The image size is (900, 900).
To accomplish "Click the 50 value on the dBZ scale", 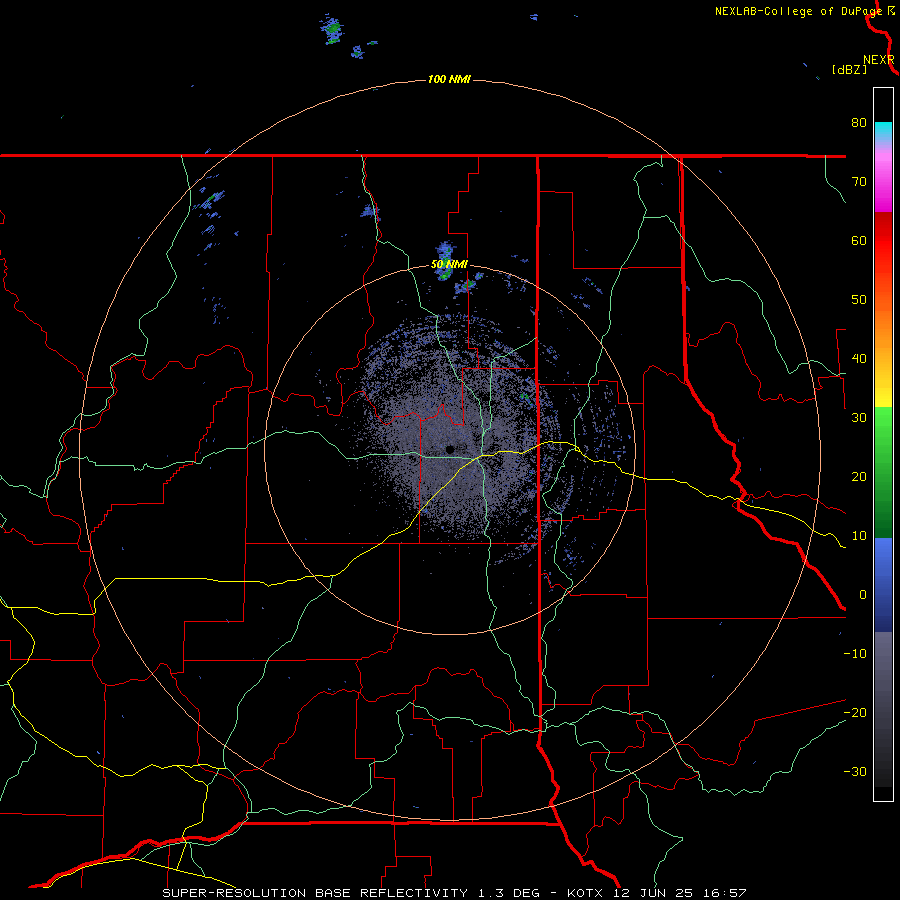I will tap(859, 300).
